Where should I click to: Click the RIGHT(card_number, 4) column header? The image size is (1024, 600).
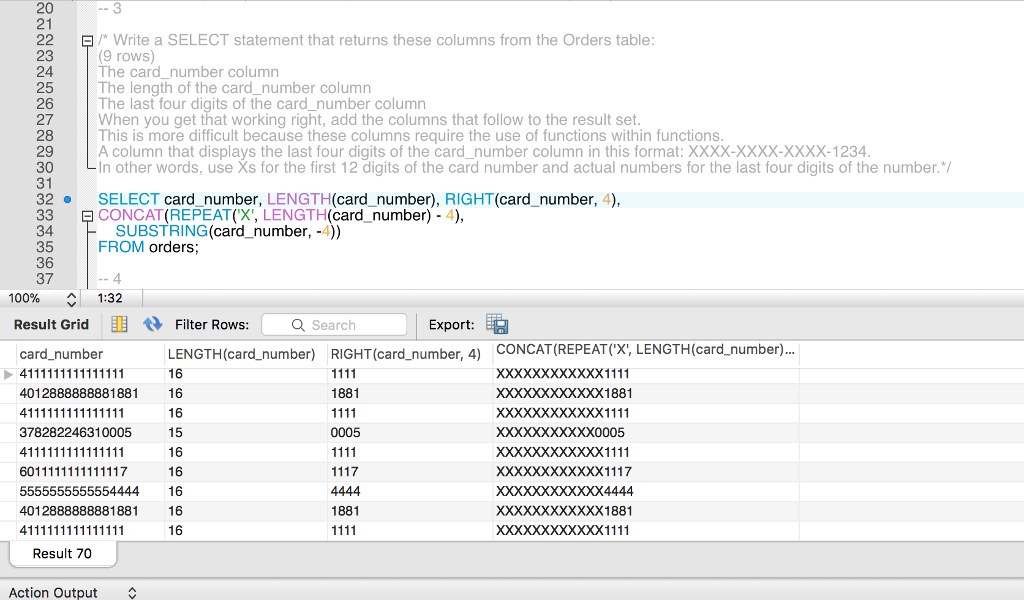click(405, 354)
